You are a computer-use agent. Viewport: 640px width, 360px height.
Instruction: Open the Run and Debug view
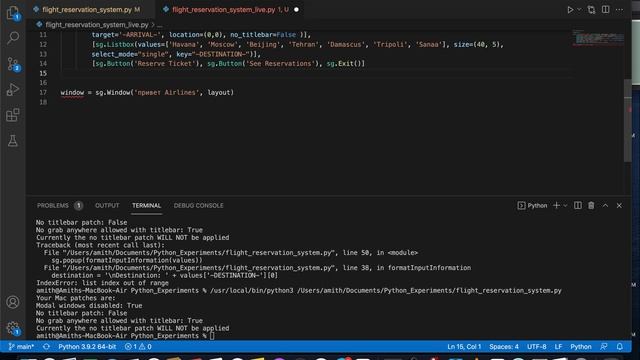tap(13, 89)
